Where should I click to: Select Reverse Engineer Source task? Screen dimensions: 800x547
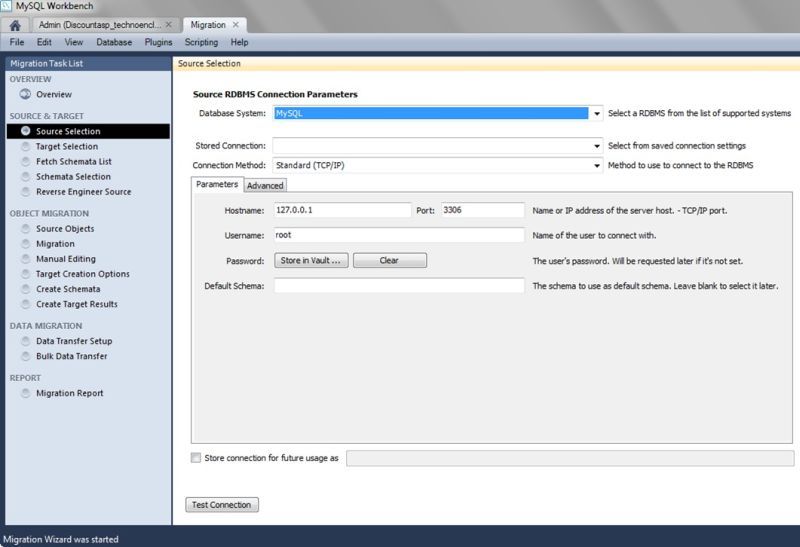[84, 192]
